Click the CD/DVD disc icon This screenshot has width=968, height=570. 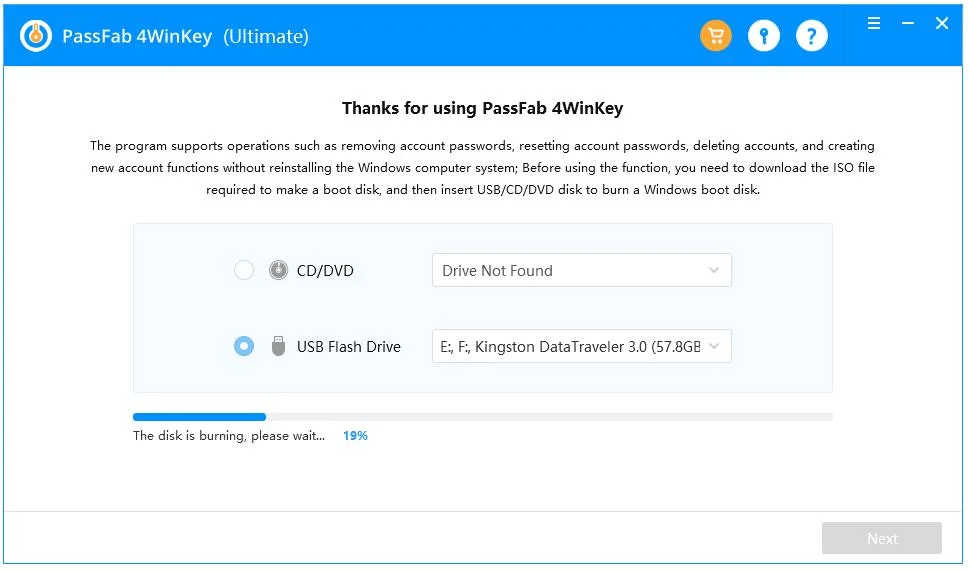278,270
